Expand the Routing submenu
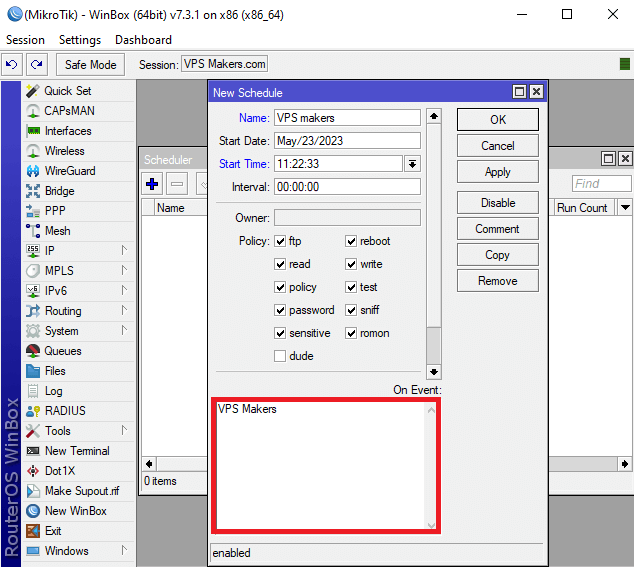This screenshot has width=634, height=567. pyautogui.click(x=125, y=311)
